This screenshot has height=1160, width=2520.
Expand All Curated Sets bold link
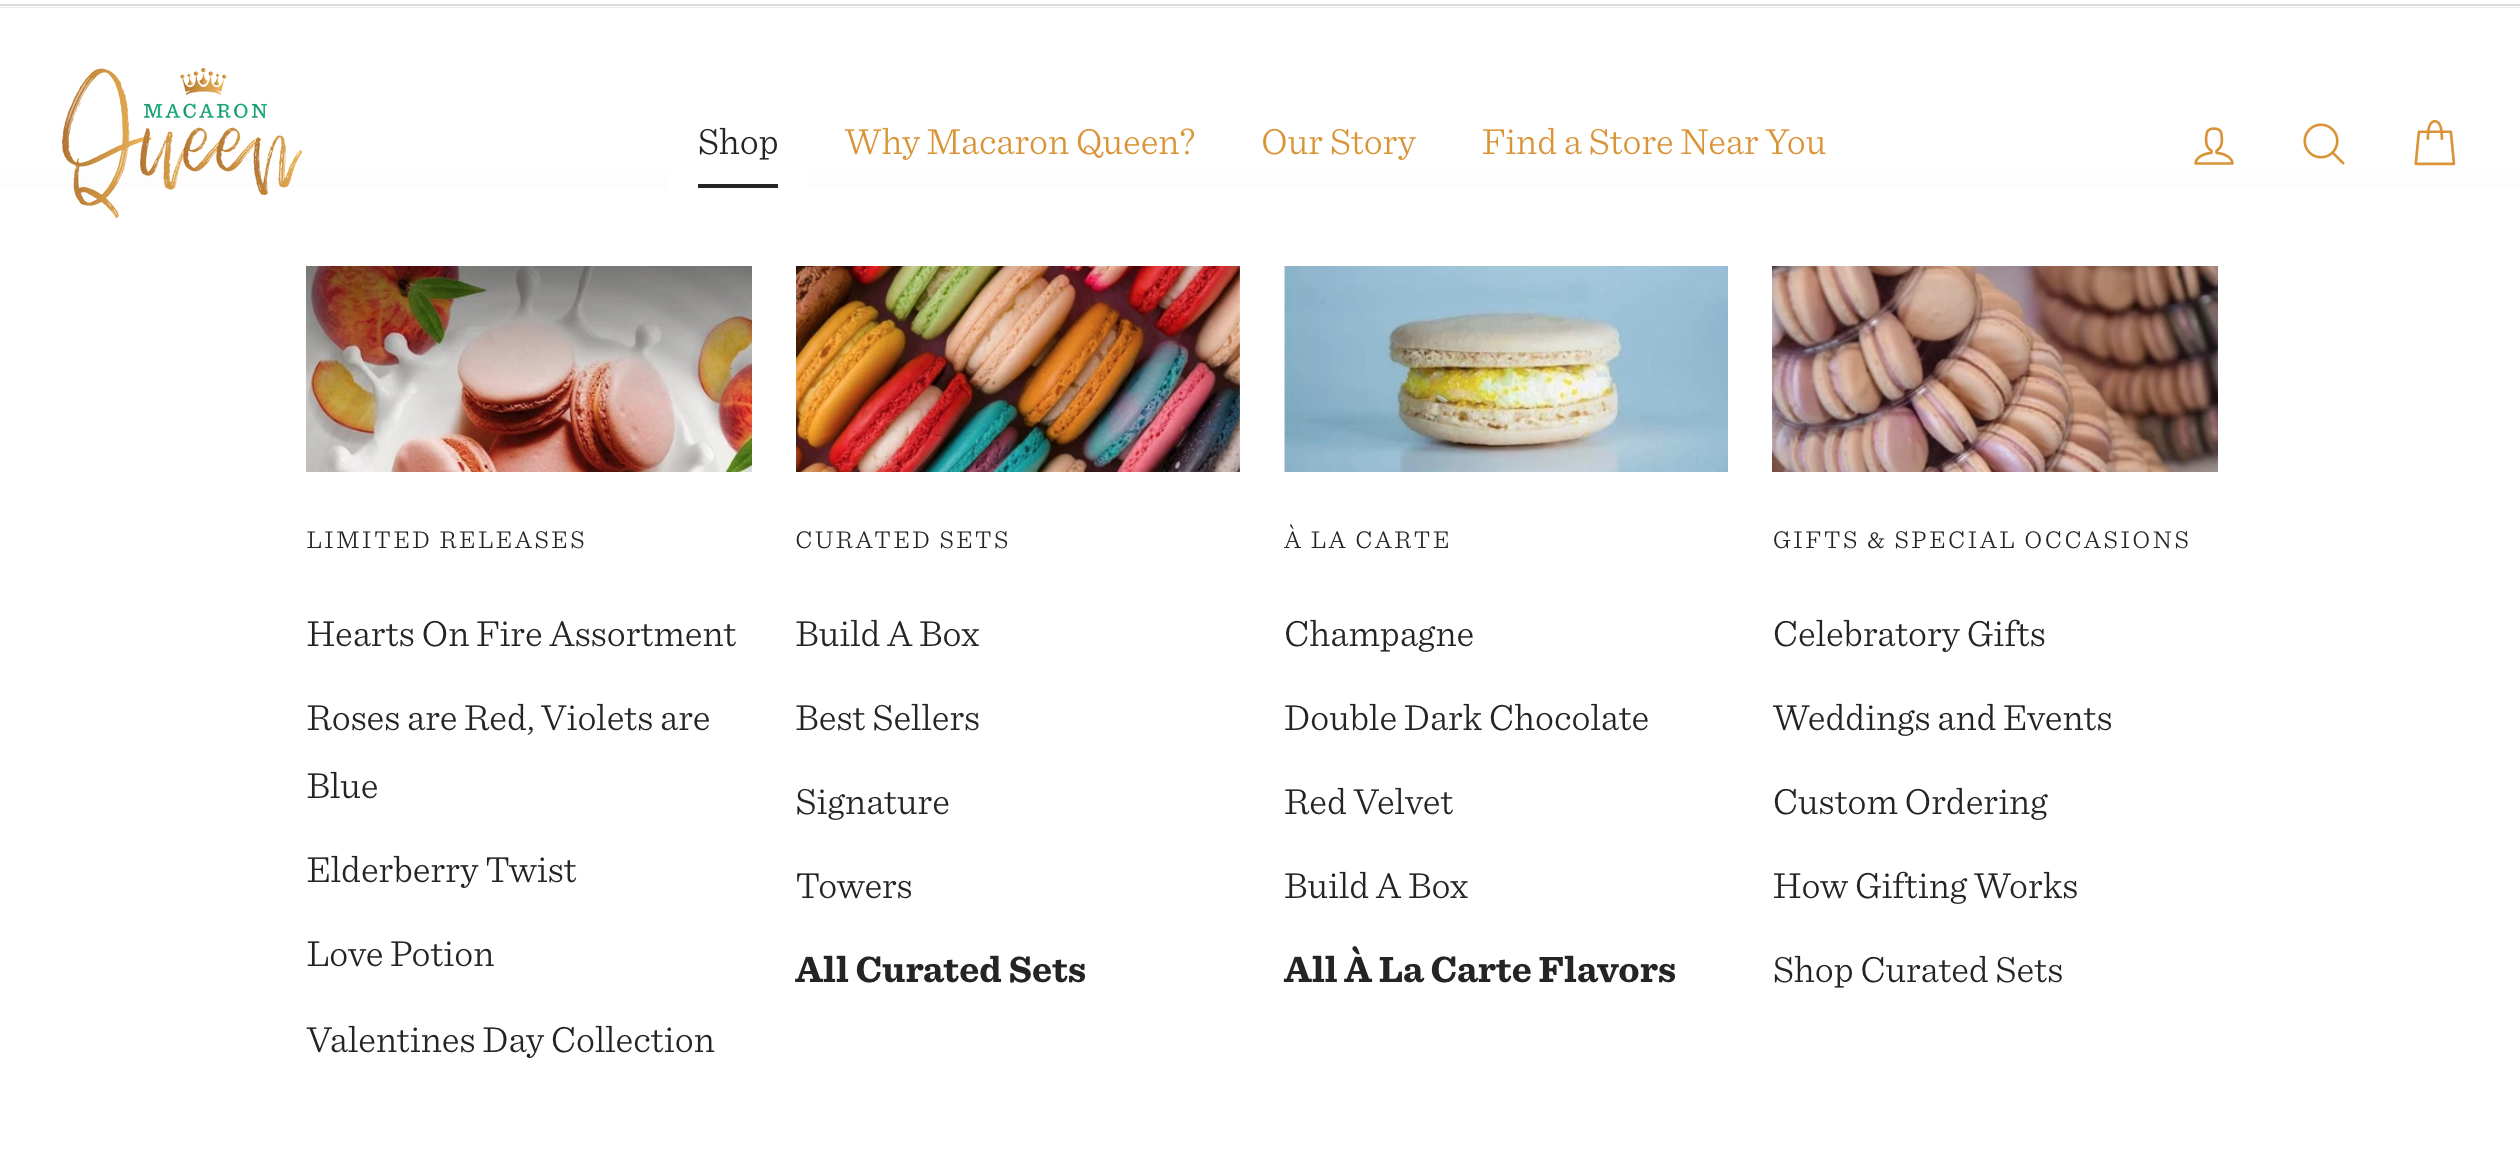pos(939,970)
